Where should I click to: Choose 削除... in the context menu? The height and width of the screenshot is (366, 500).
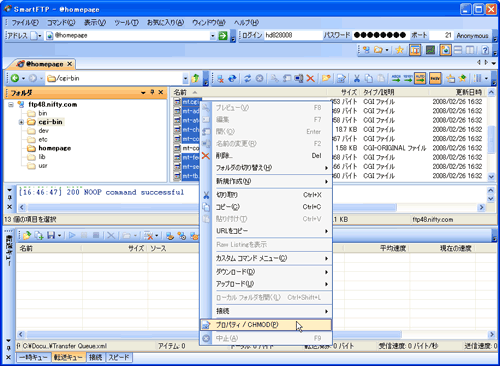click(x=266, y=156)
